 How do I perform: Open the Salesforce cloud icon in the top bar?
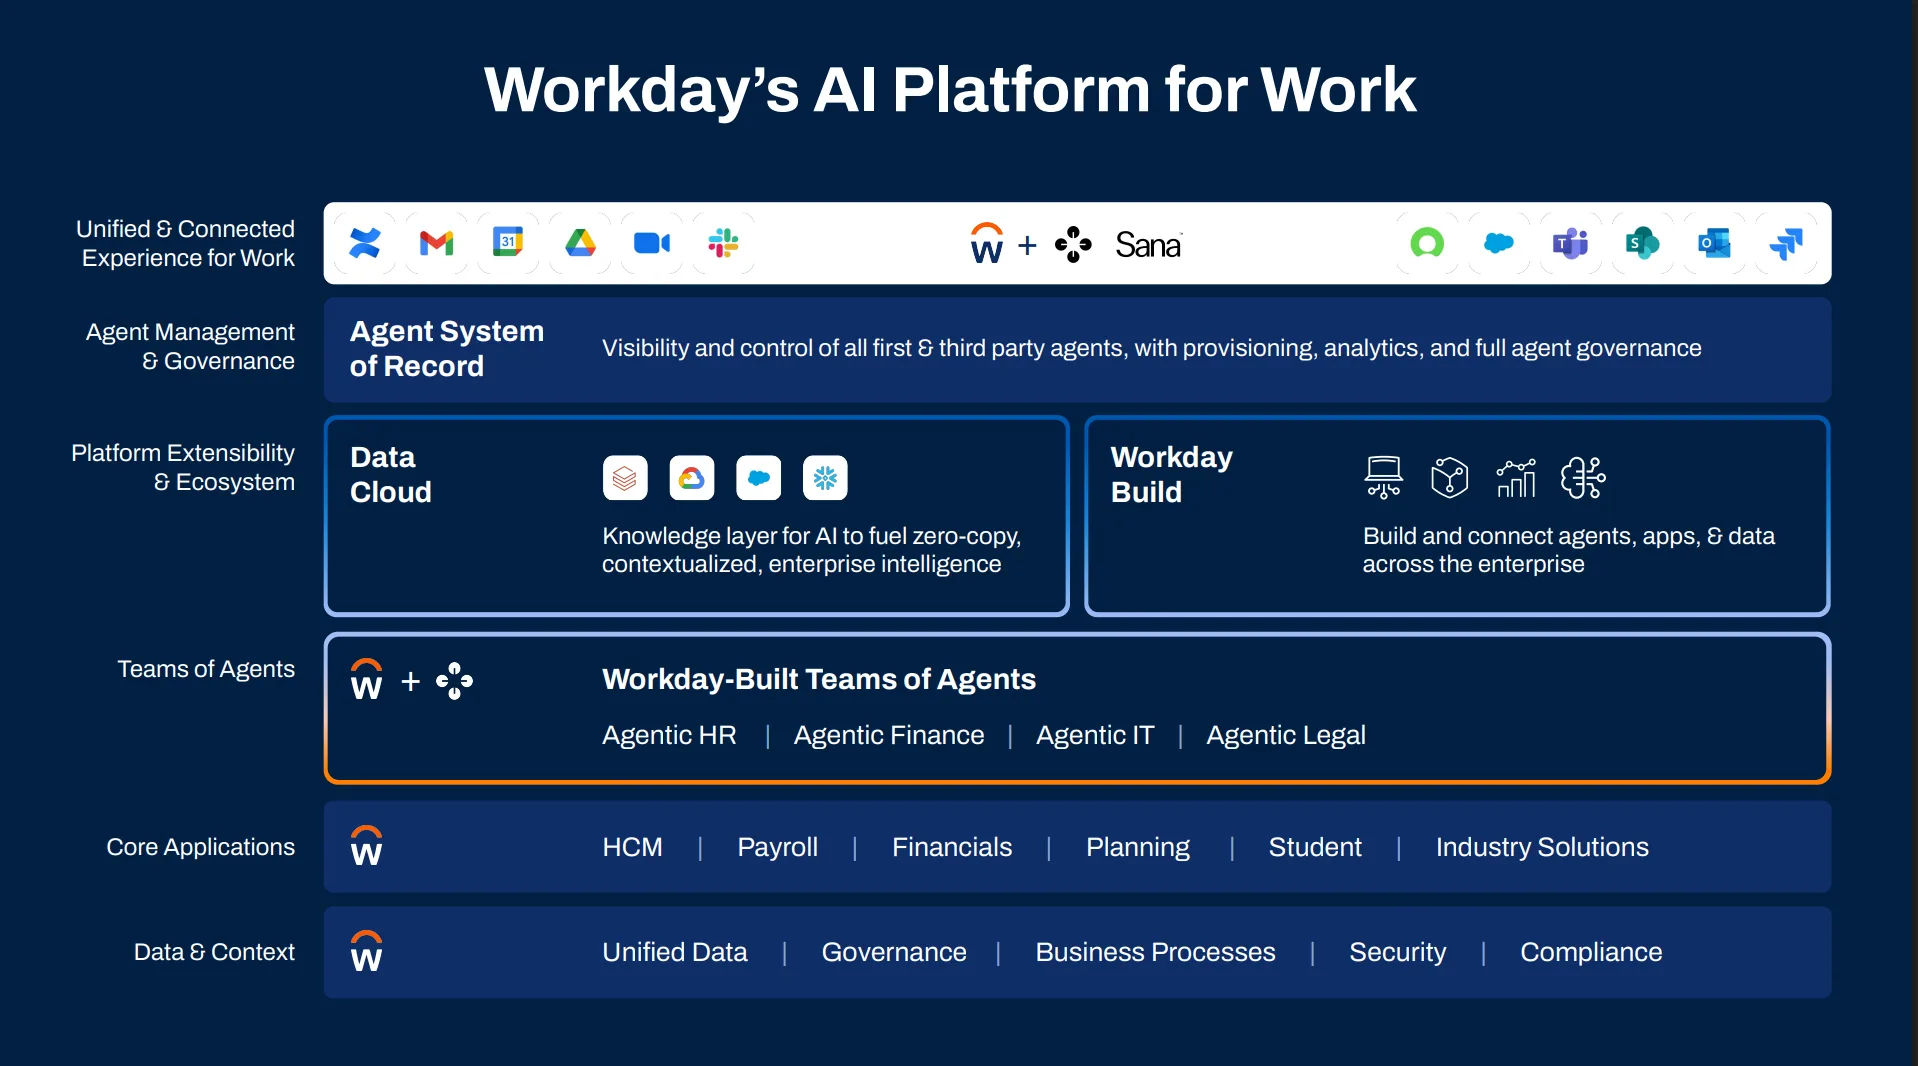pos(1498,243)
